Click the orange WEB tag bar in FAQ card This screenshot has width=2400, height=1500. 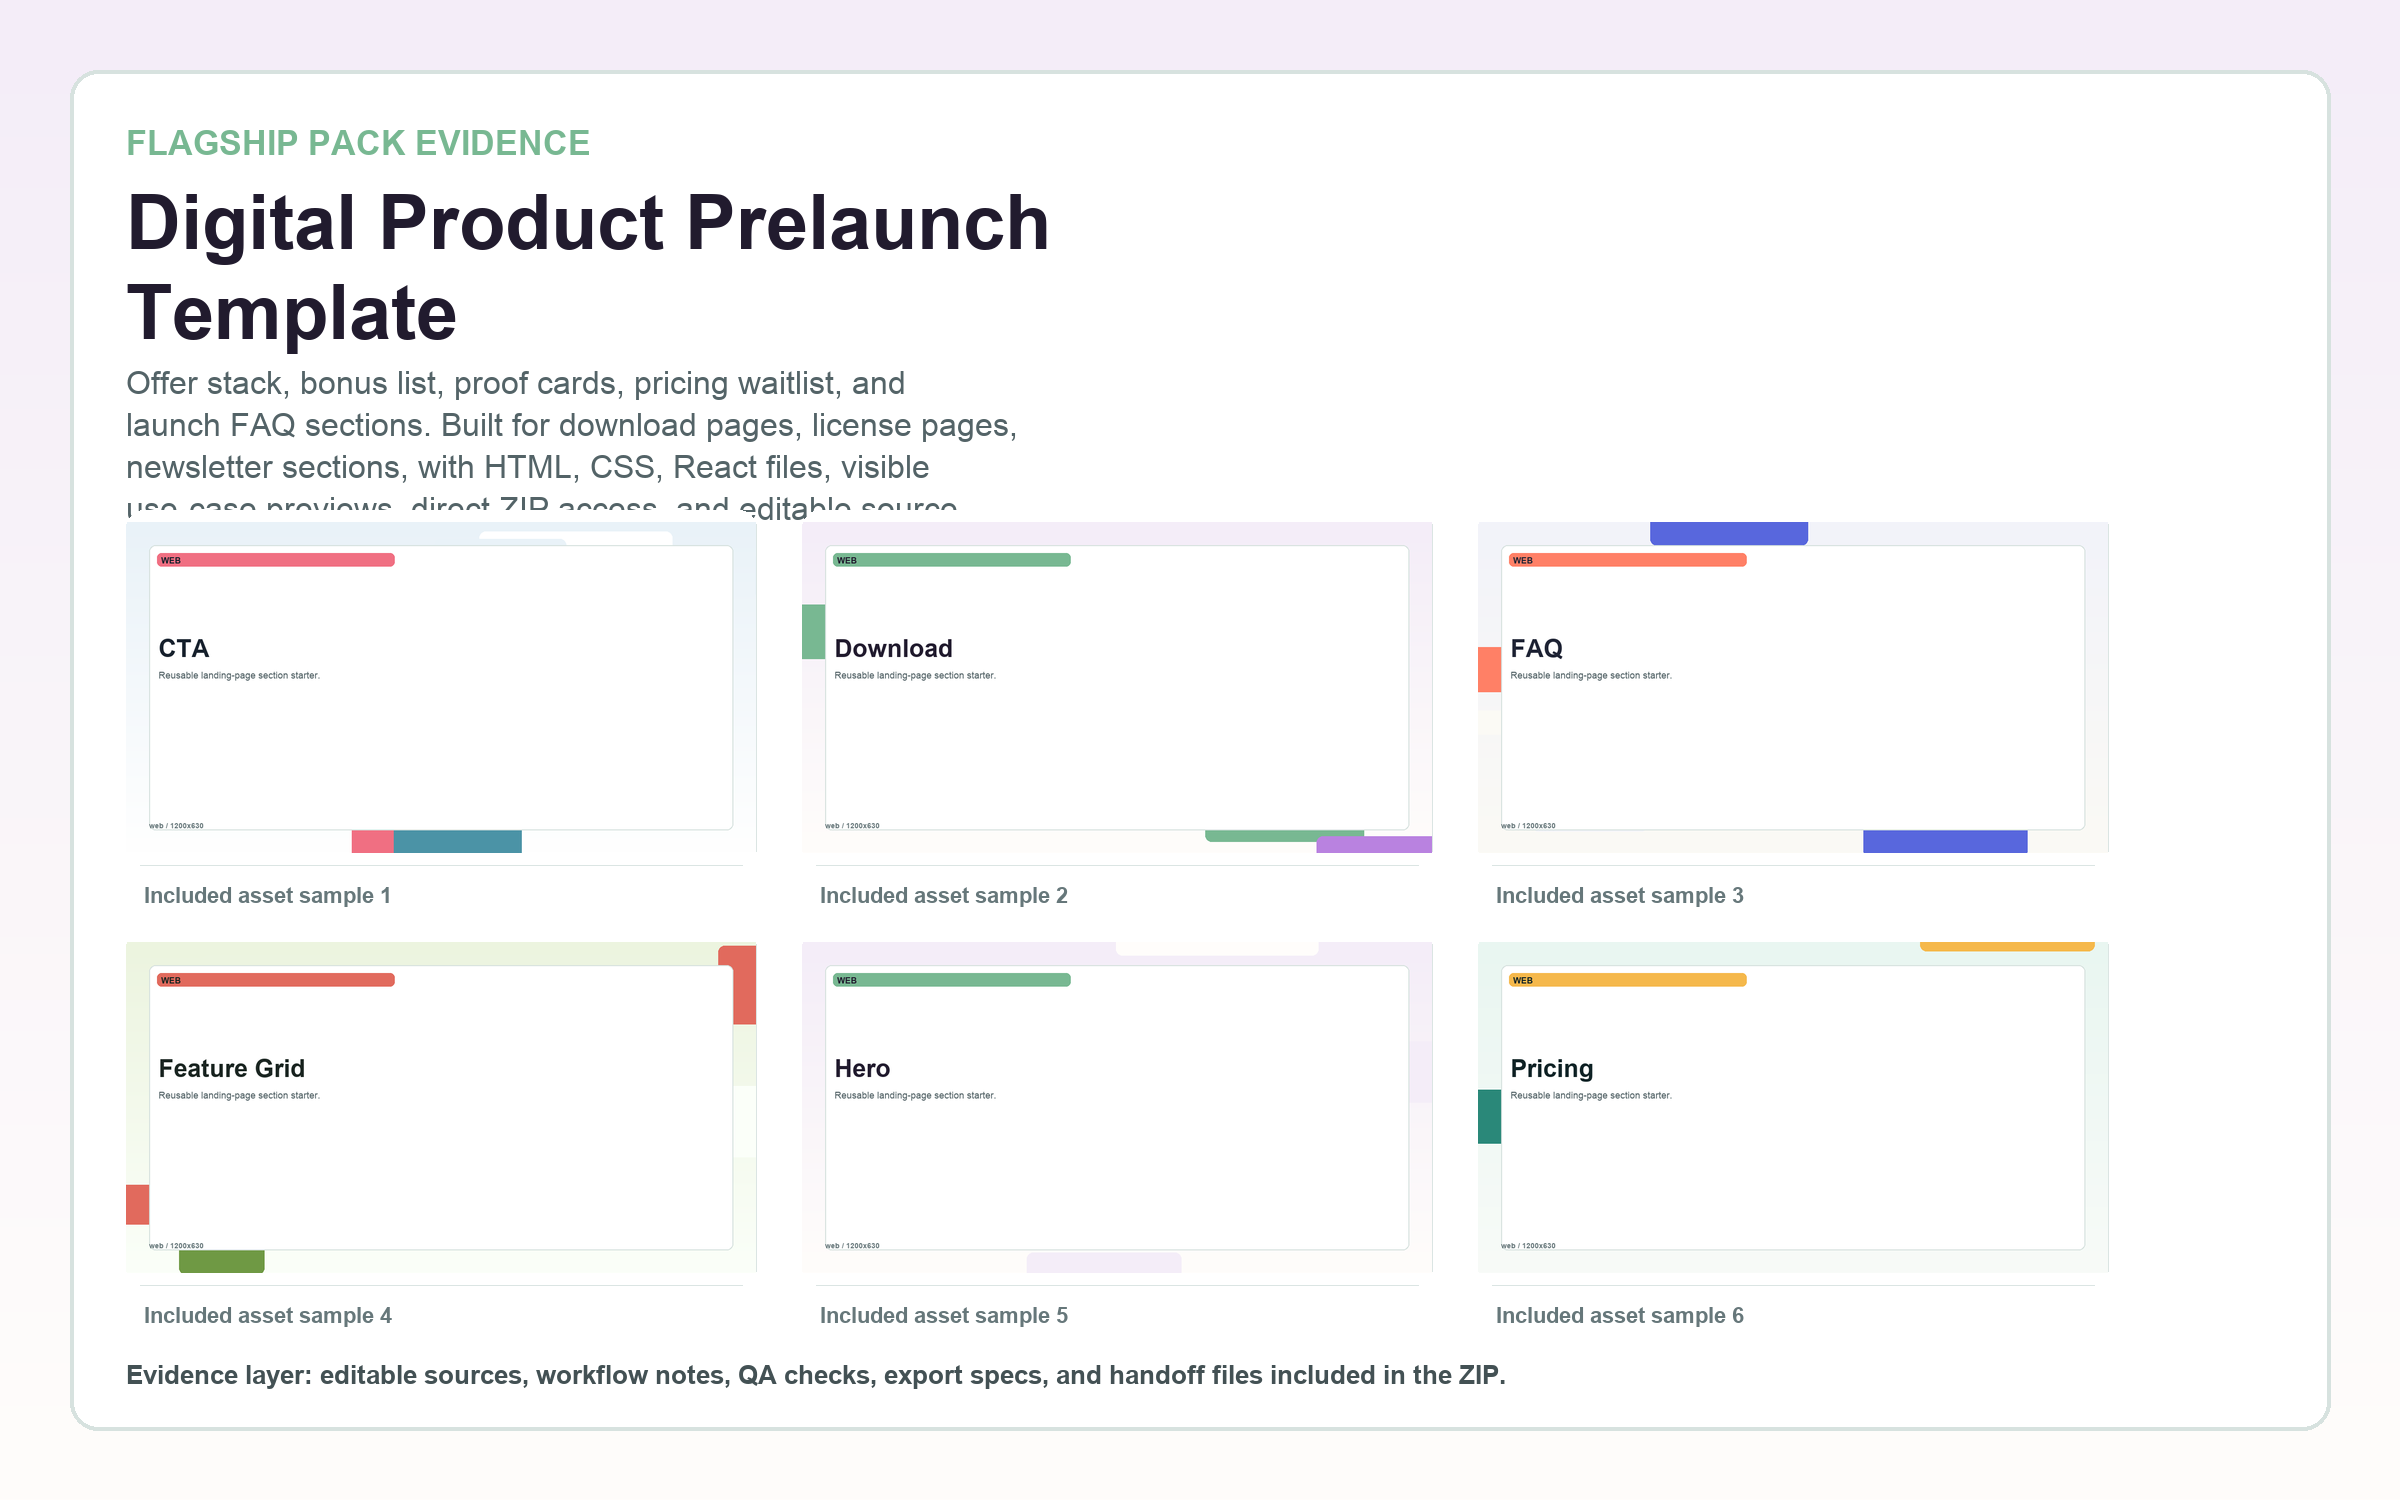click(1628, 560)
